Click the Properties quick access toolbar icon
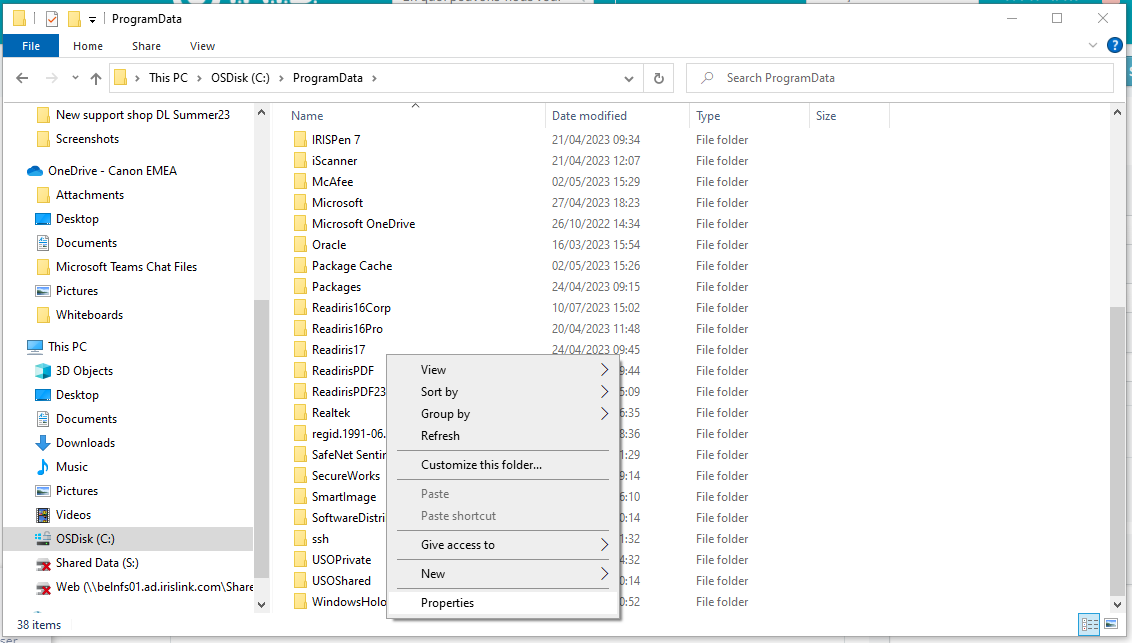This screenshot has width=1132, height=643. click(x=52, y=19)
